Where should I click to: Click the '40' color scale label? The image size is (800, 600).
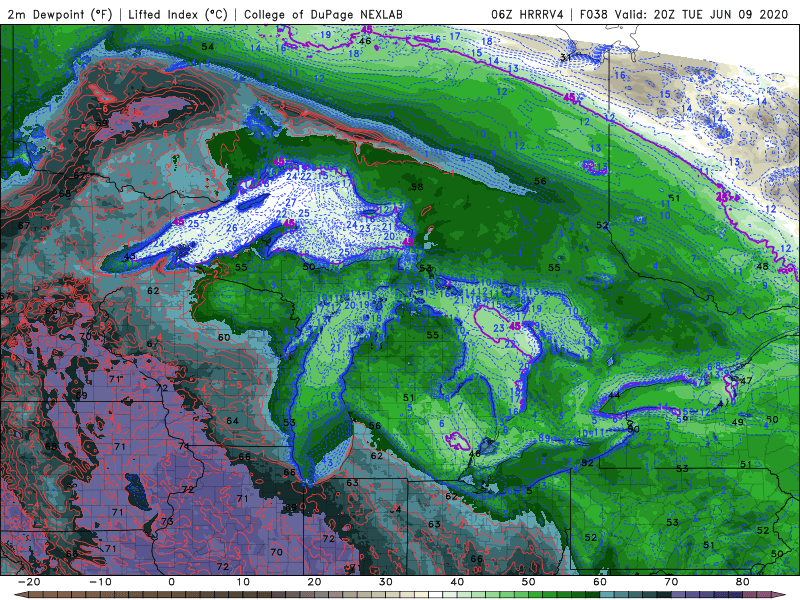457,582
